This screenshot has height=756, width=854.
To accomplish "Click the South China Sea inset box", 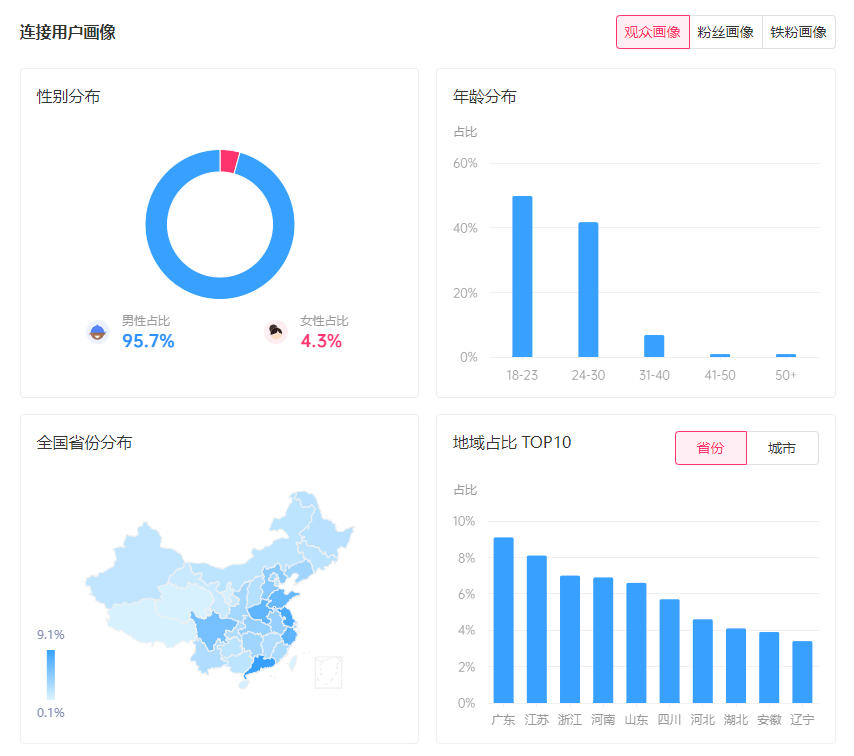I will tap(328, 672).
